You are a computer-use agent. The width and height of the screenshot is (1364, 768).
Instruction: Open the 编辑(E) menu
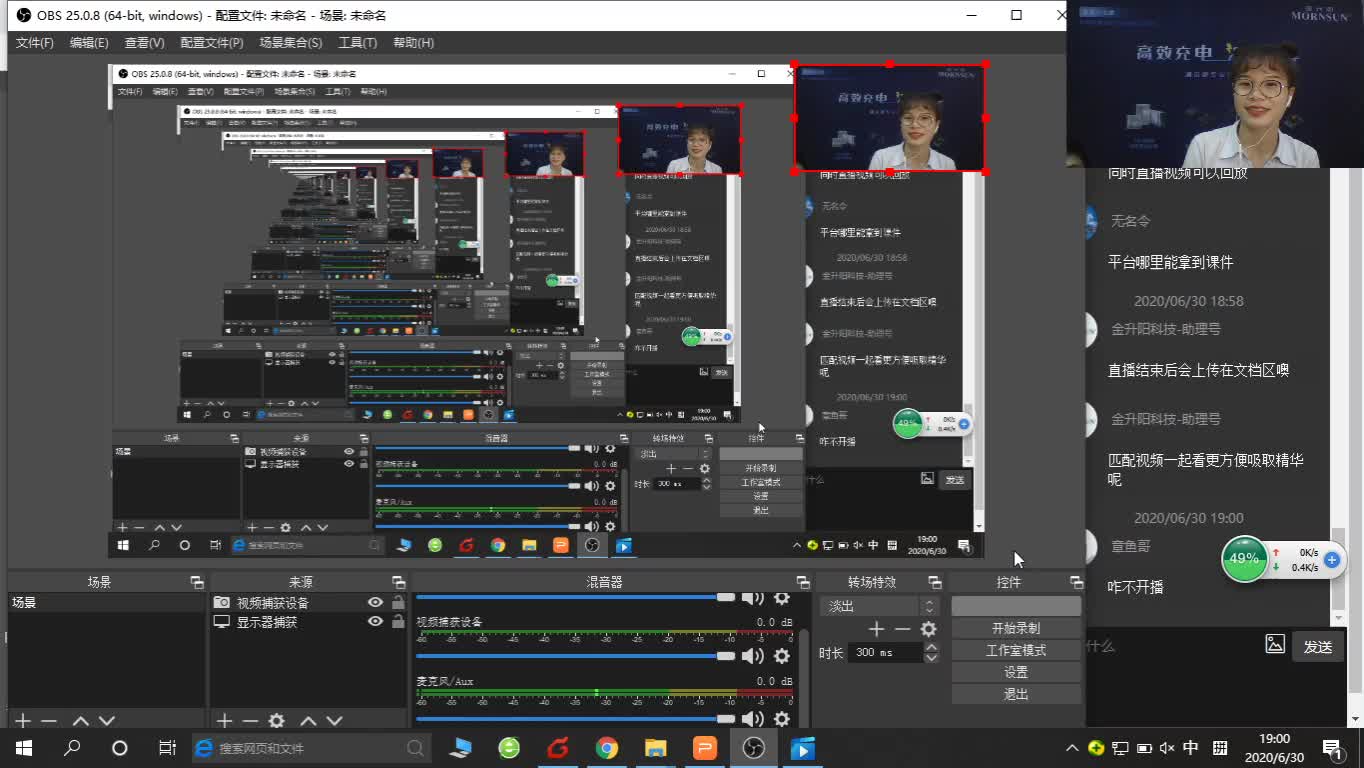click(x=89, y=43)
